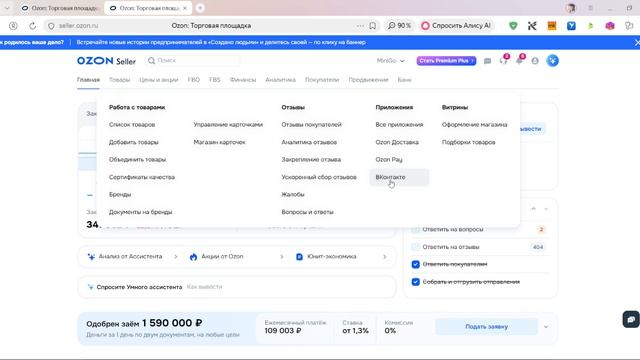
Task: Open the Продвижение menu
Action: coord(368,80)
